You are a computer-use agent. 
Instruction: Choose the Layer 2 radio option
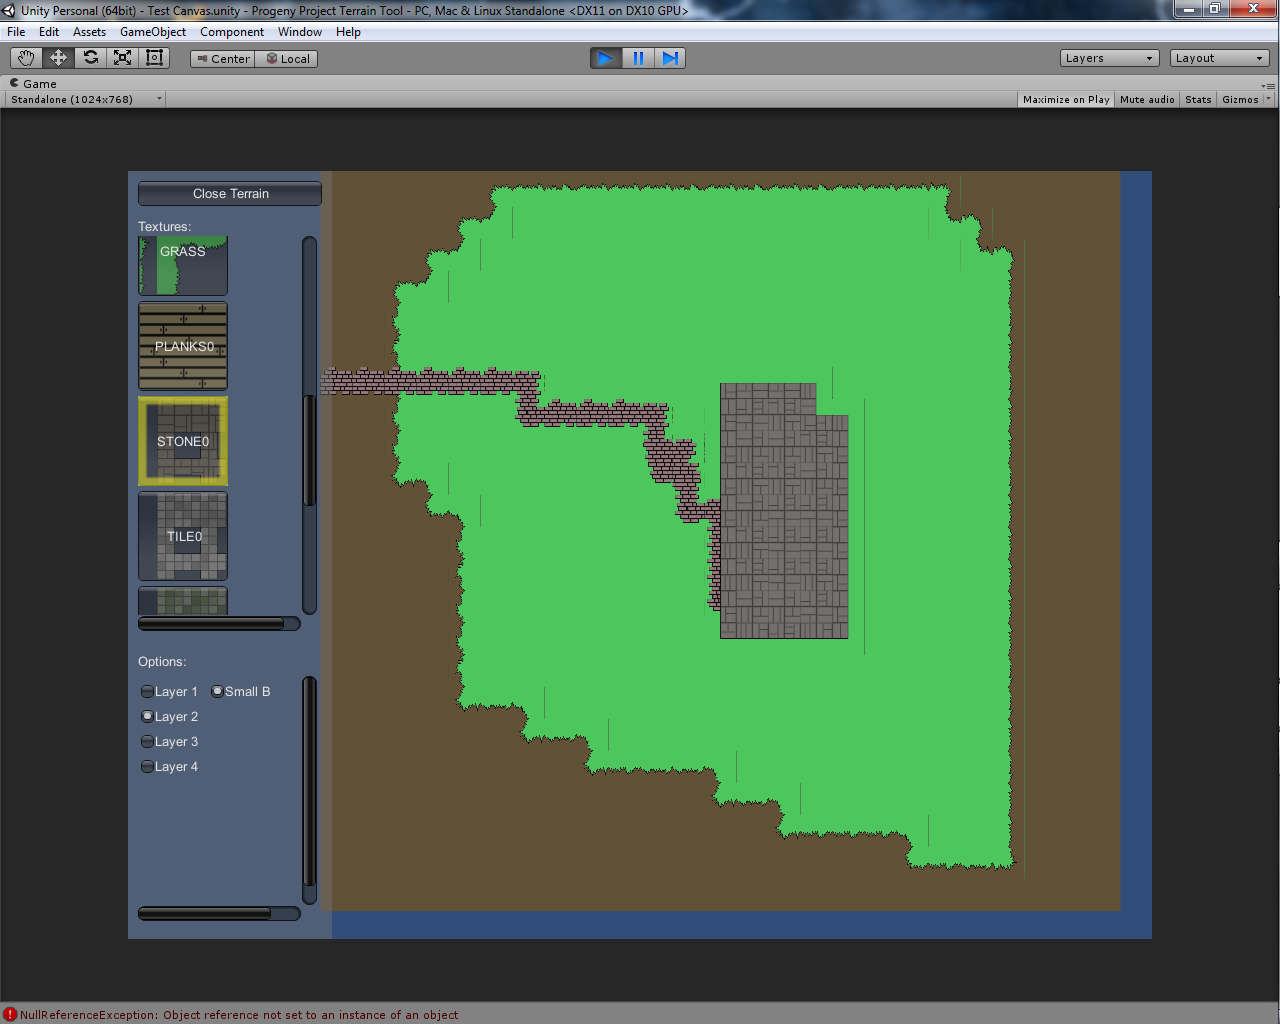click(170, 716)
